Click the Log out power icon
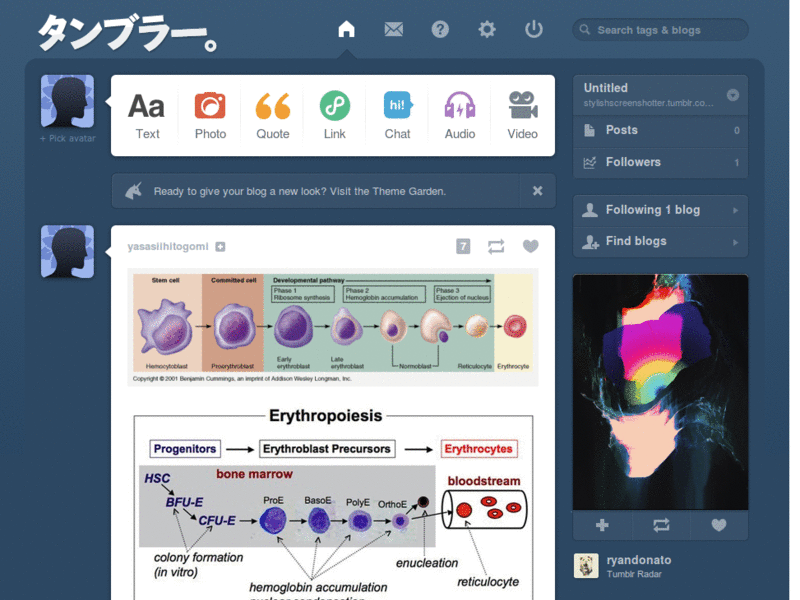The width and height of the screenshot is (800, 600). (534, 29)
